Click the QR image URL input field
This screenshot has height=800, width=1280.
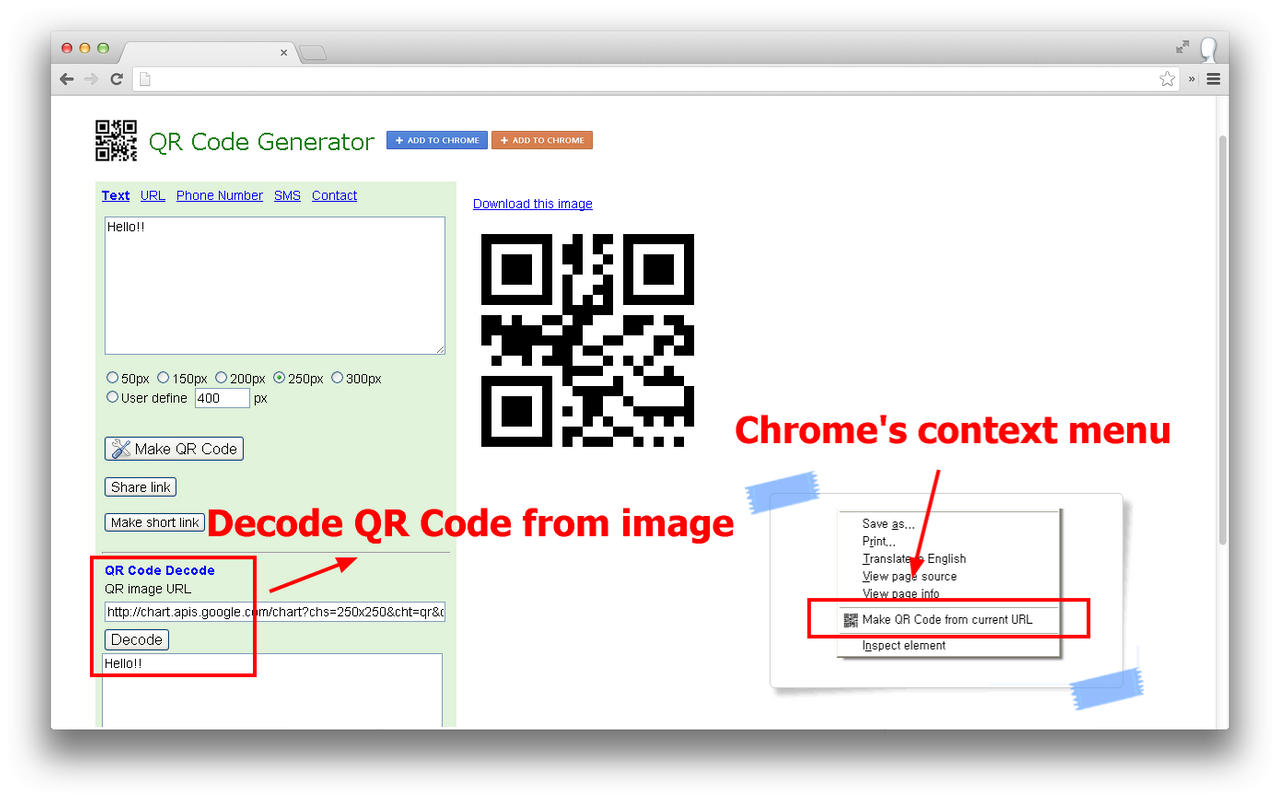tap(274, 611)
